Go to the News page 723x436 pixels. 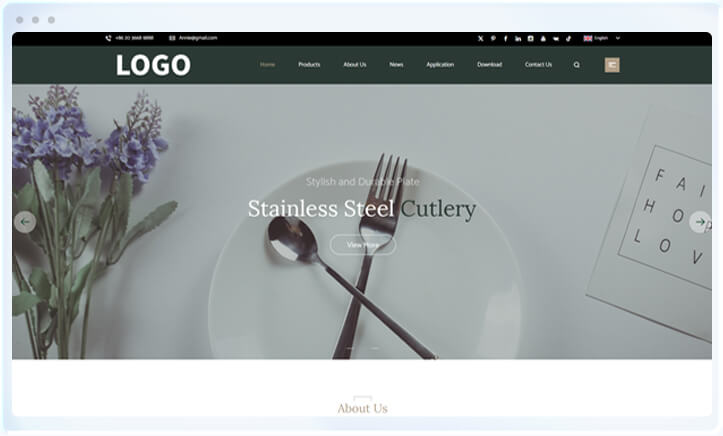point(396,65)
